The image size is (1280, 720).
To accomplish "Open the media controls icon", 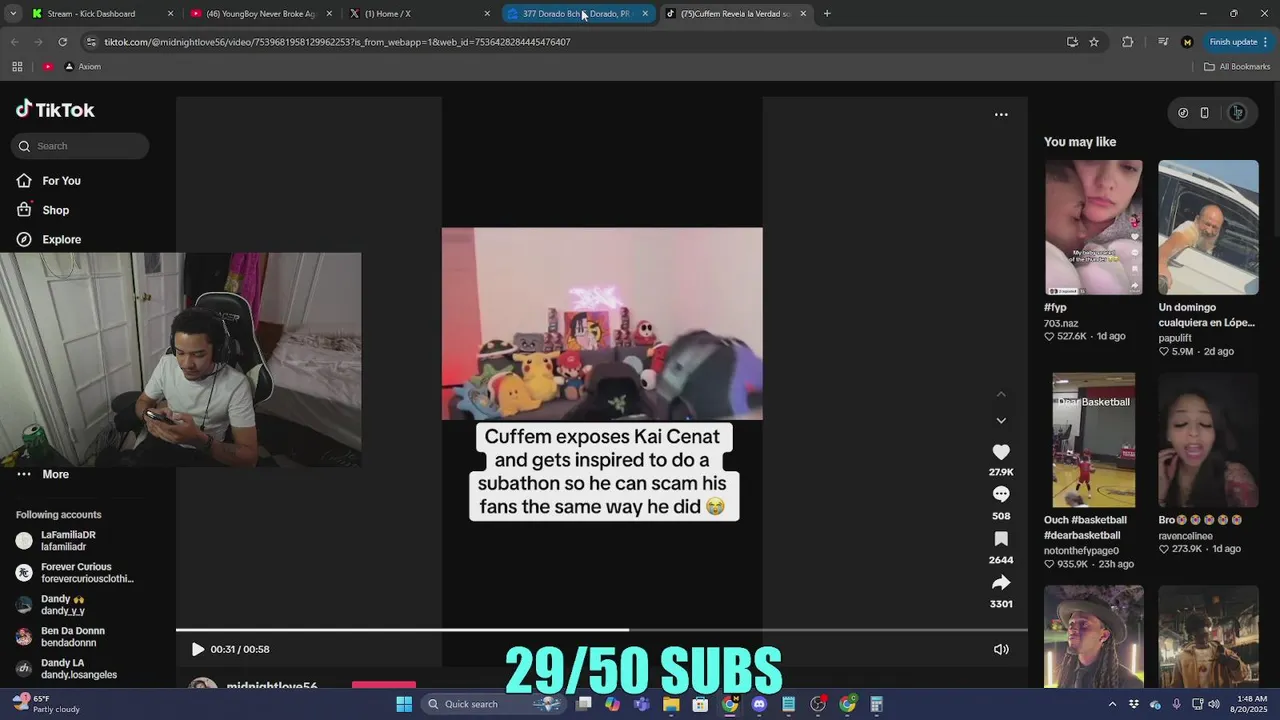I will [1162, 42].
